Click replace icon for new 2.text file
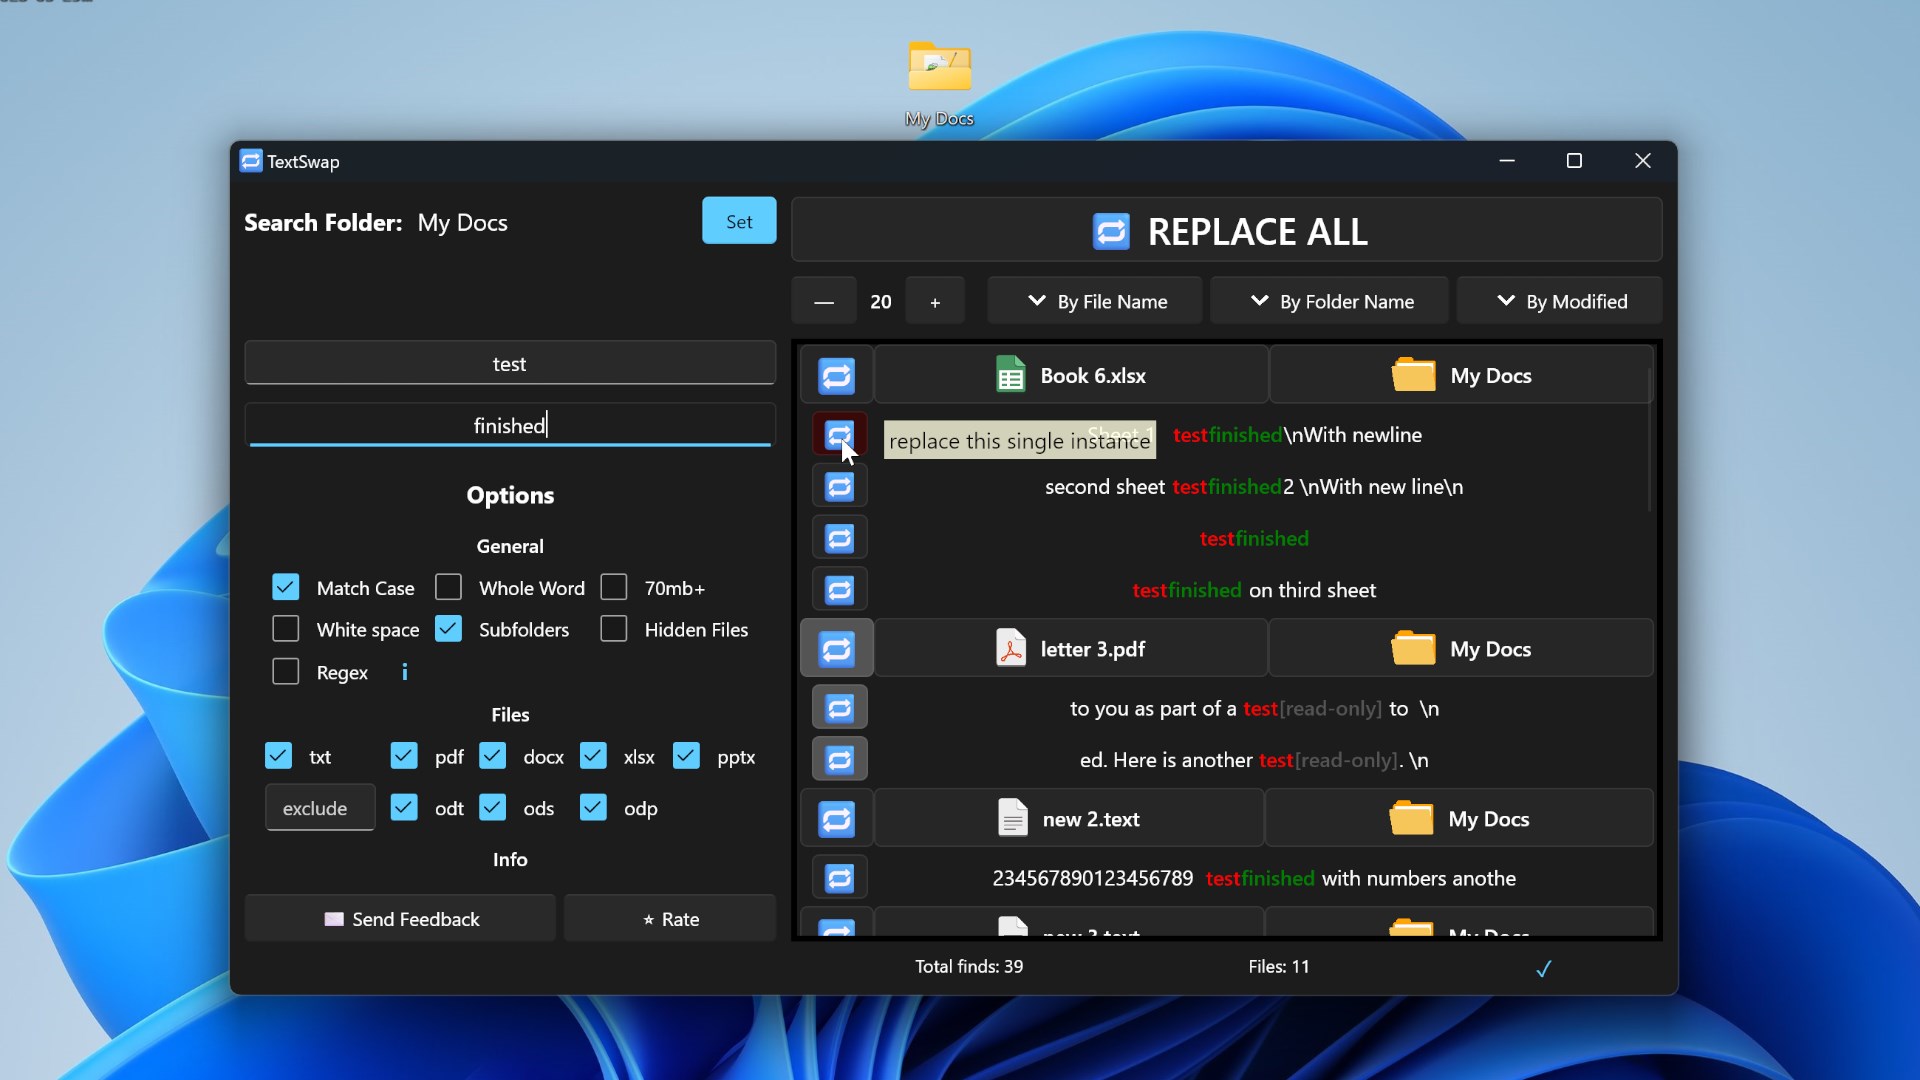Screen dimensions: 1920x1080 click(837, 820)
